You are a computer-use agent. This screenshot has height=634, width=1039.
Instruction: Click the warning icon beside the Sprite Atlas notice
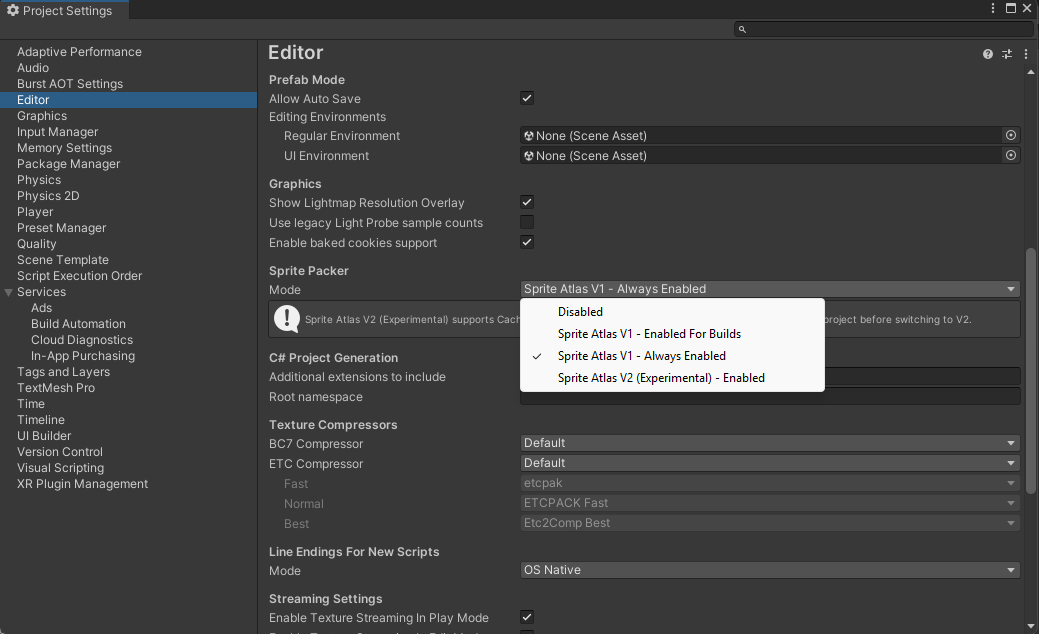coord(286,319)
